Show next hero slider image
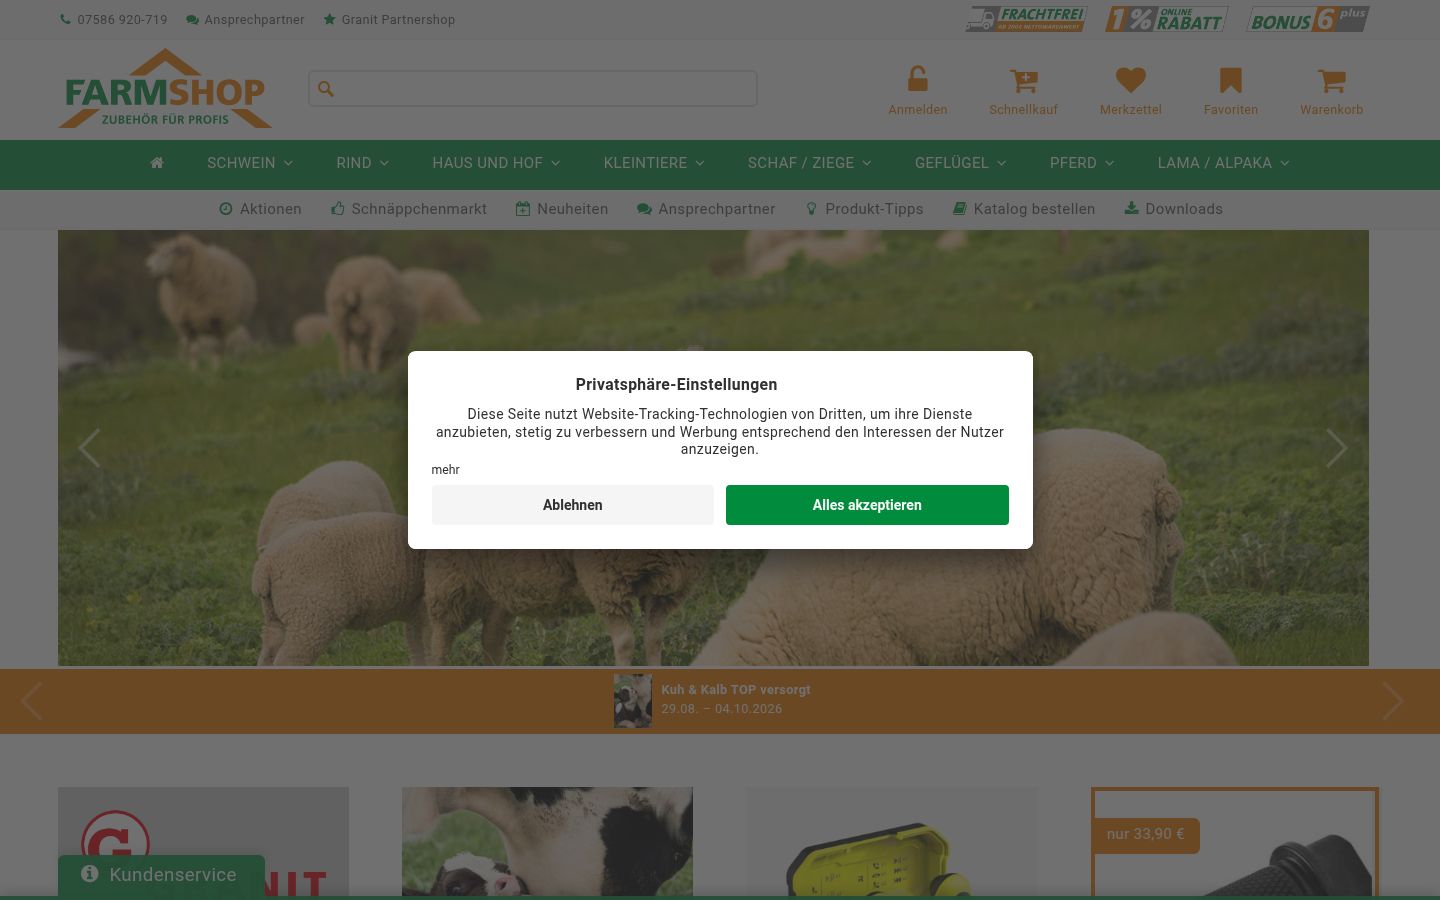Screen dimensions: 1440x900 1337,448
